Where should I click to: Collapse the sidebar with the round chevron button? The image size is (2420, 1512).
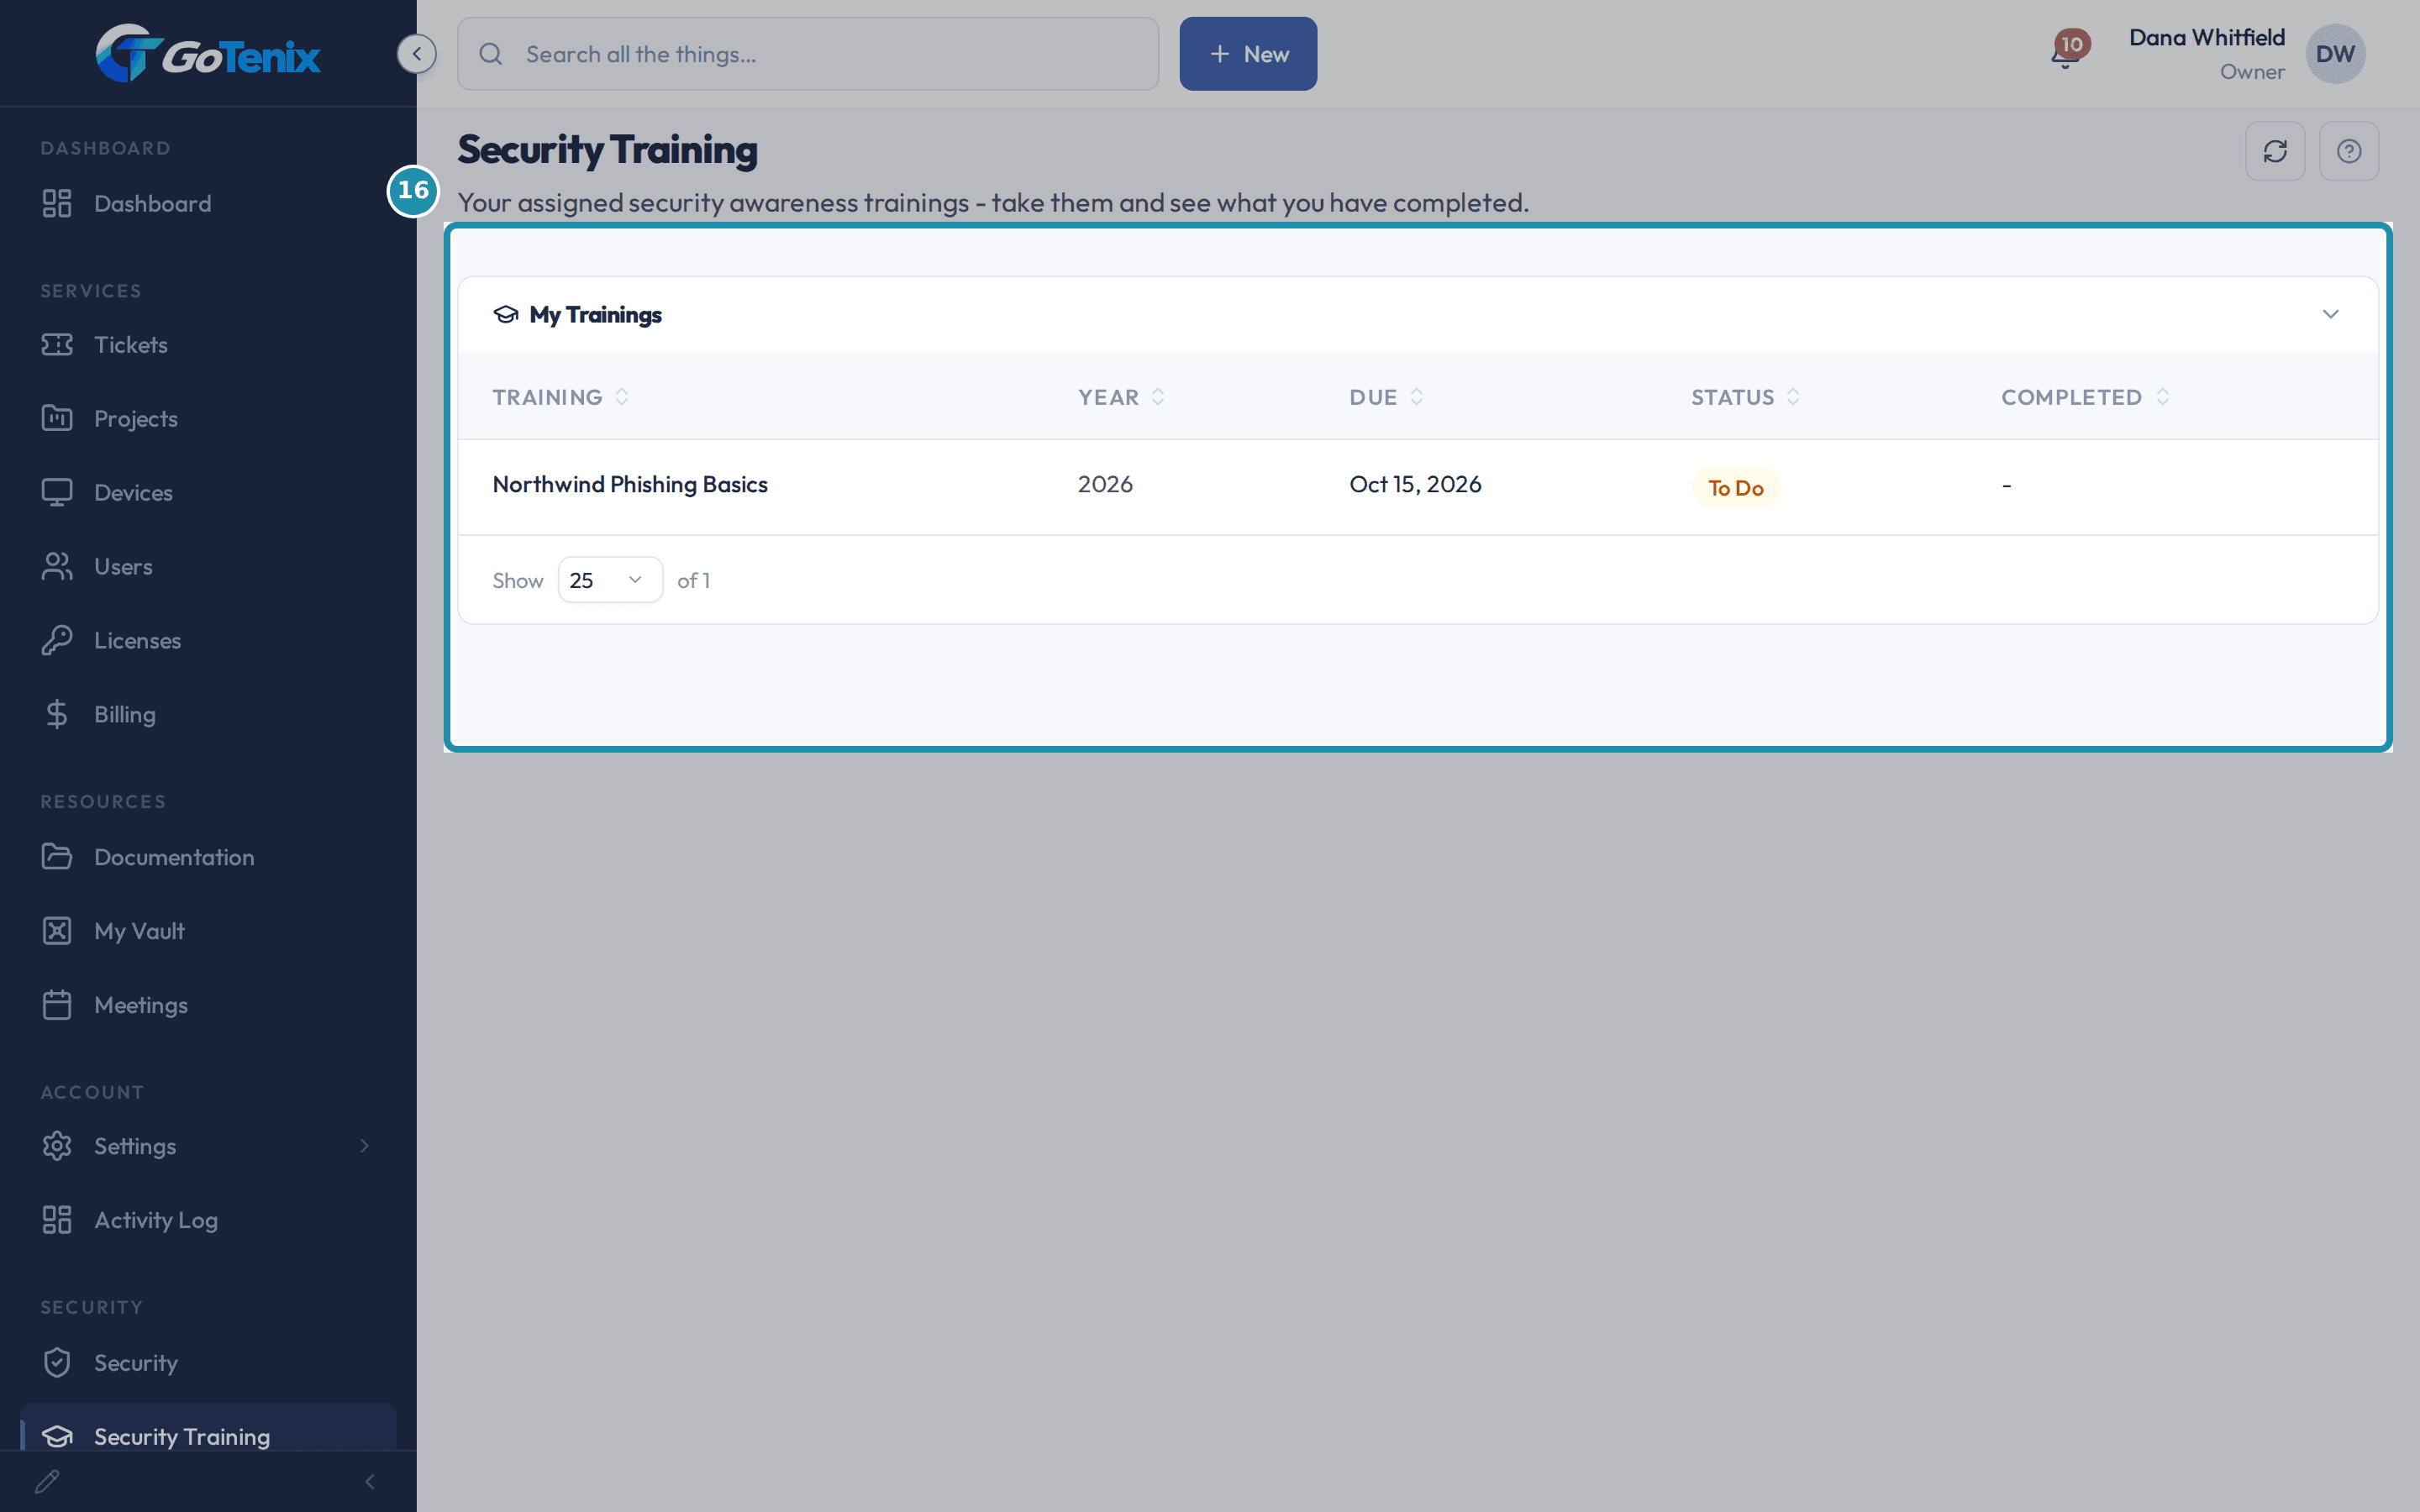(416, 54)
